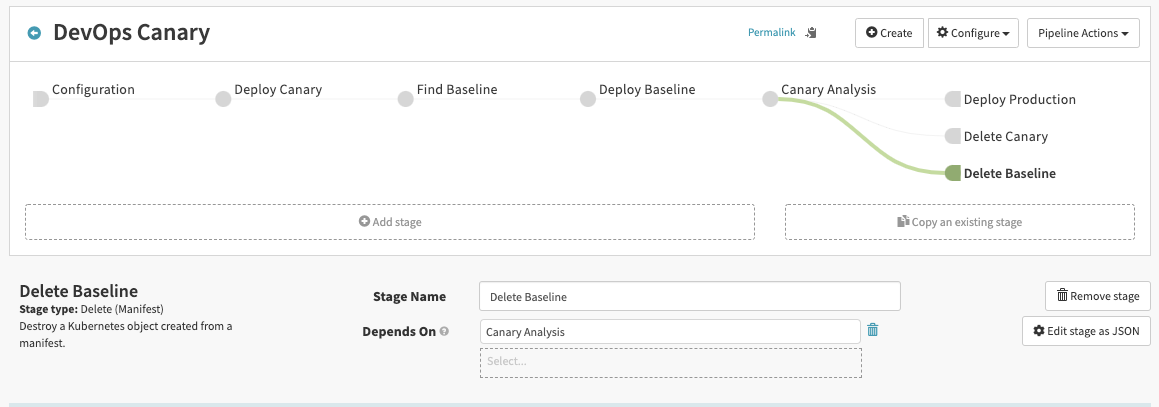Click the Stage Name input field

690,296
